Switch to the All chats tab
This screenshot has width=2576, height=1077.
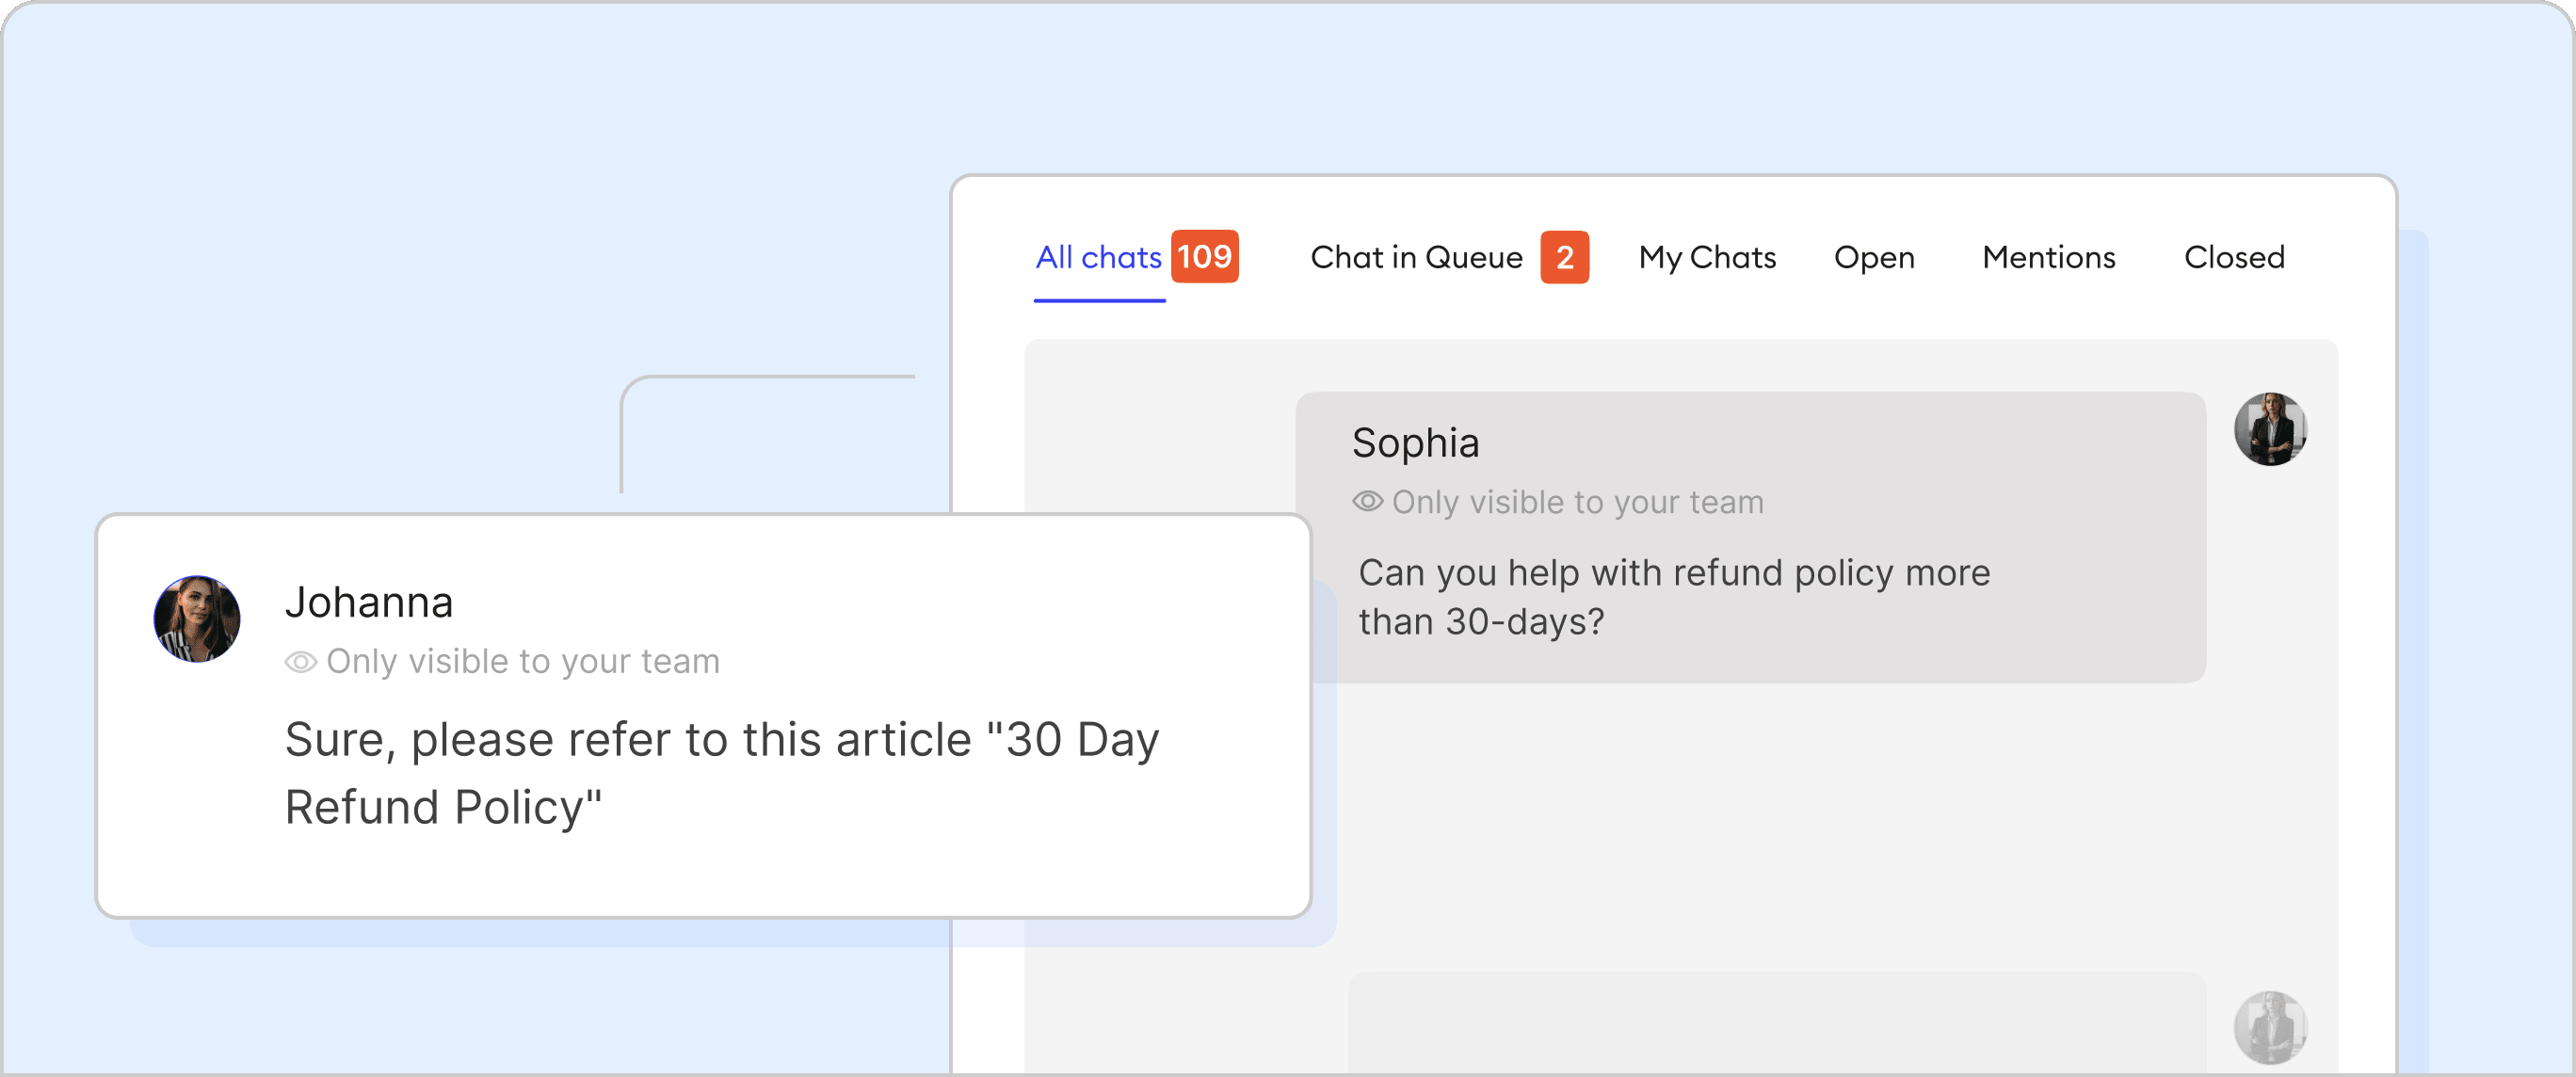tap(1098, 258)
